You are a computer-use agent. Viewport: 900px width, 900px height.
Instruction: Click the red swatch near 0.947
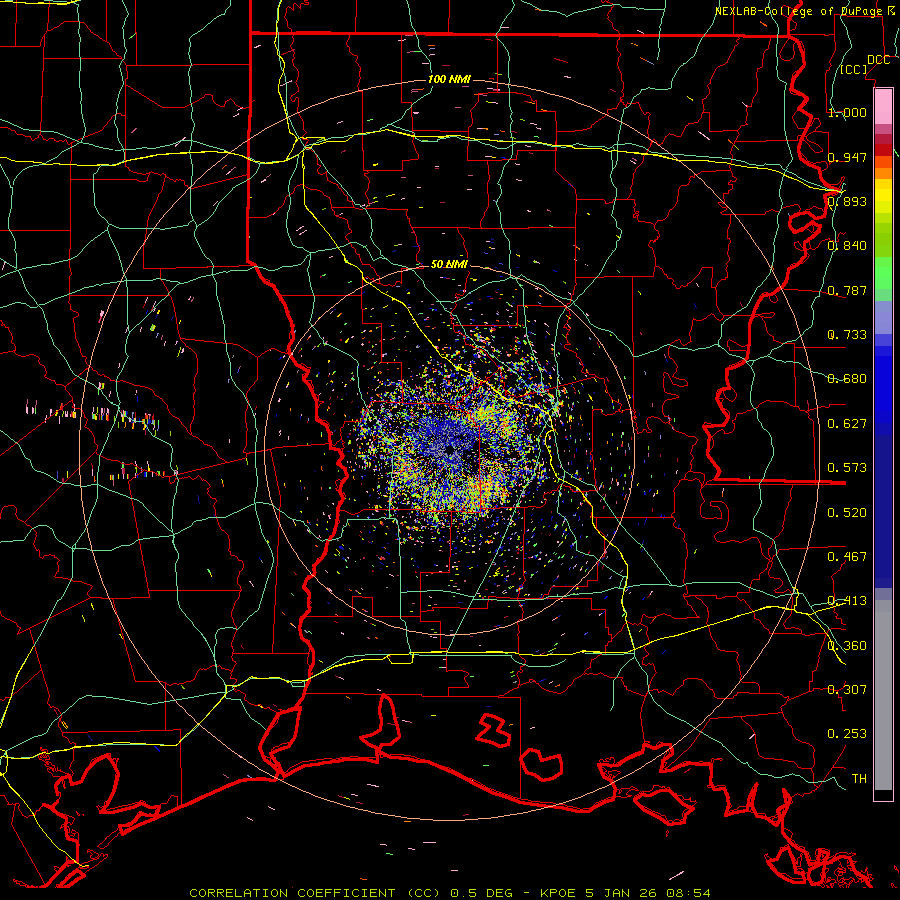point(883,150)
